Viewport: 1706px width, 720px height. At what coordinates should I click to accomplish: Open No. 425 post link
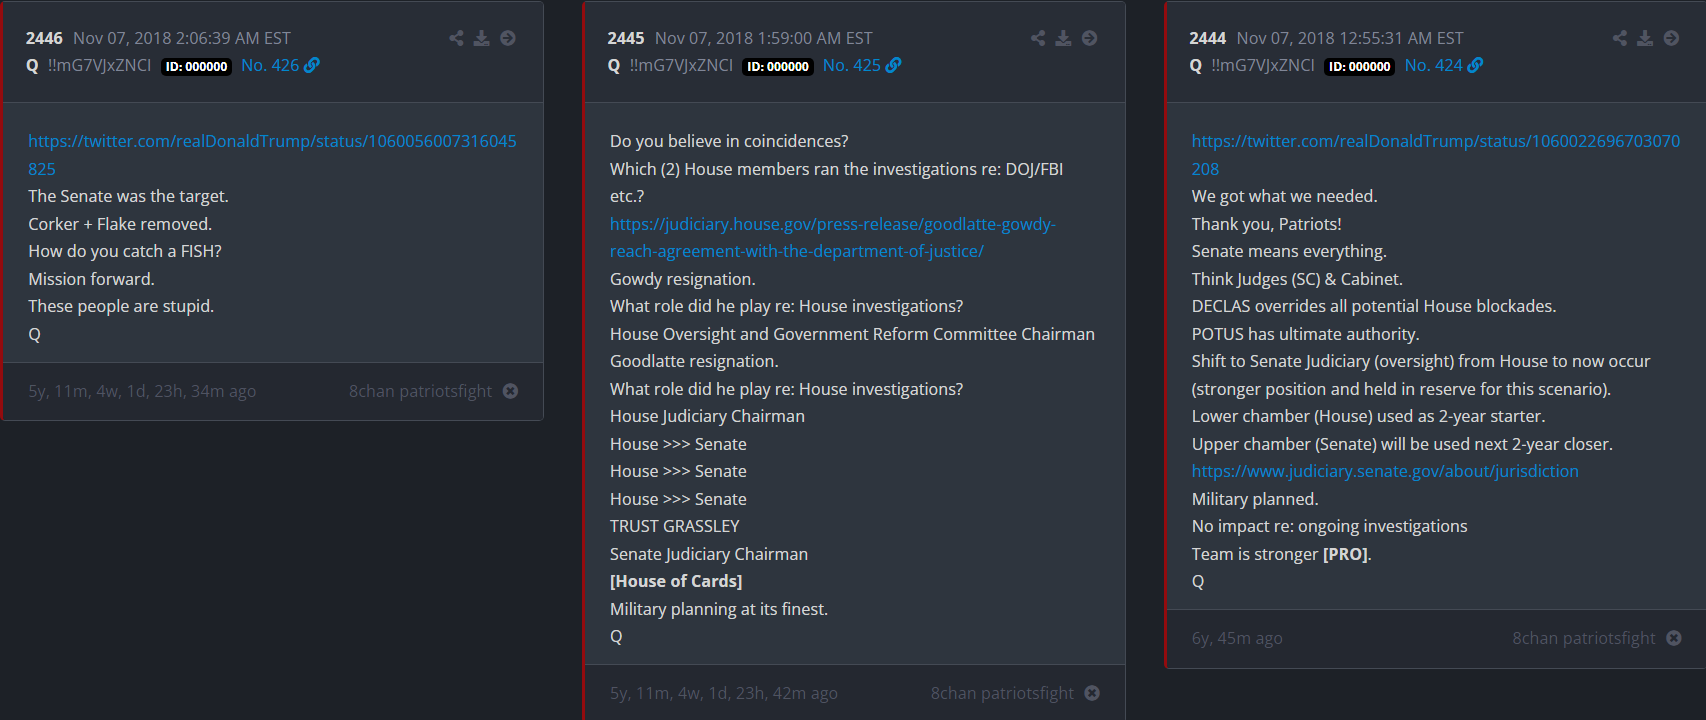coord(852,65)
